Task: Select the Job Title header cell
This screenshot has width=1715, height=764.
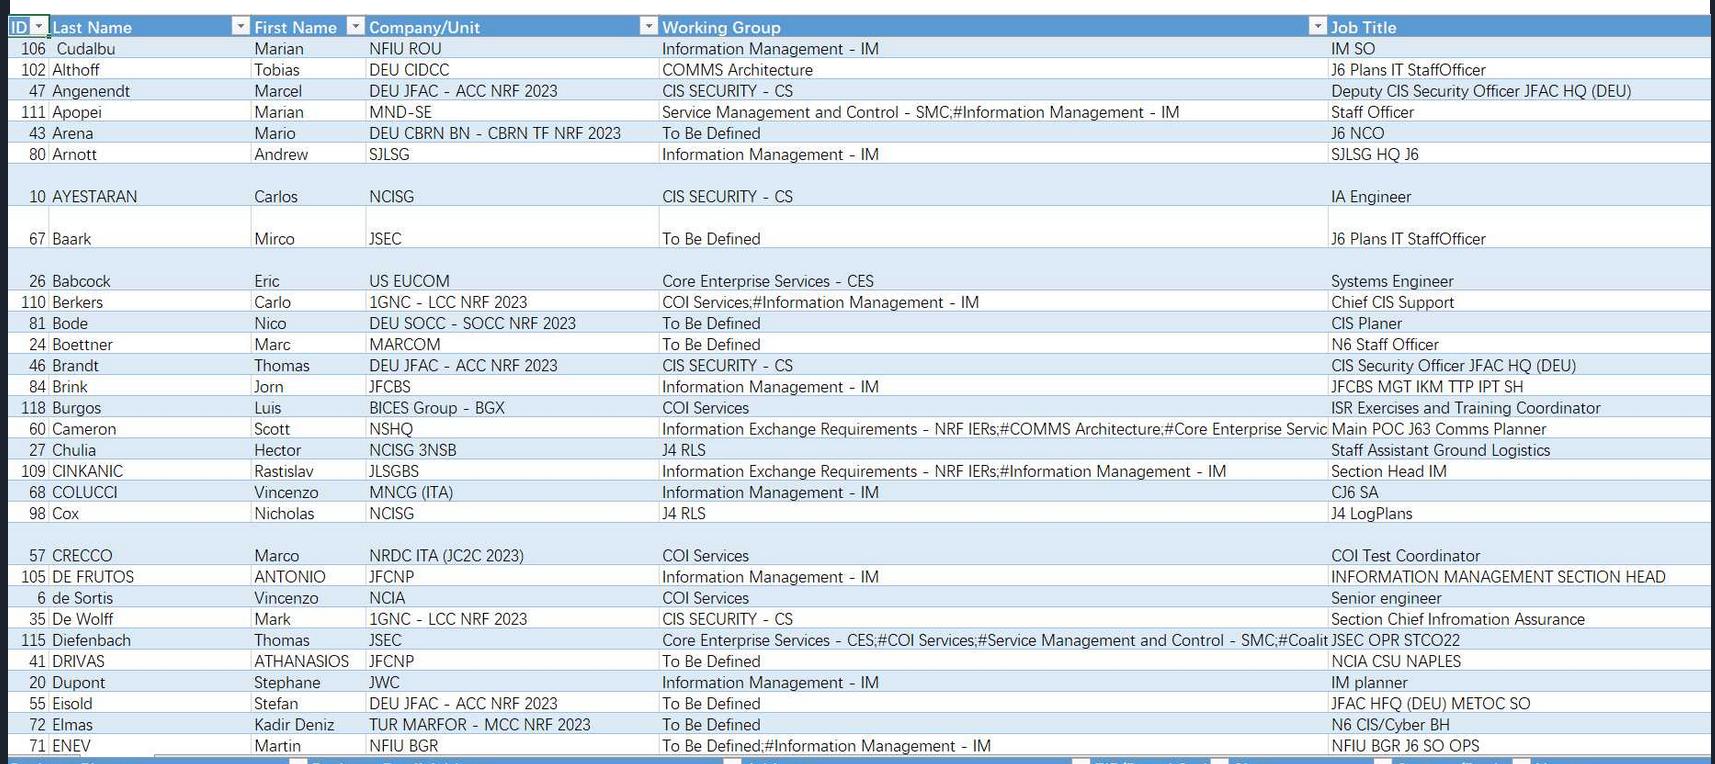Action: pos(1519,27)
